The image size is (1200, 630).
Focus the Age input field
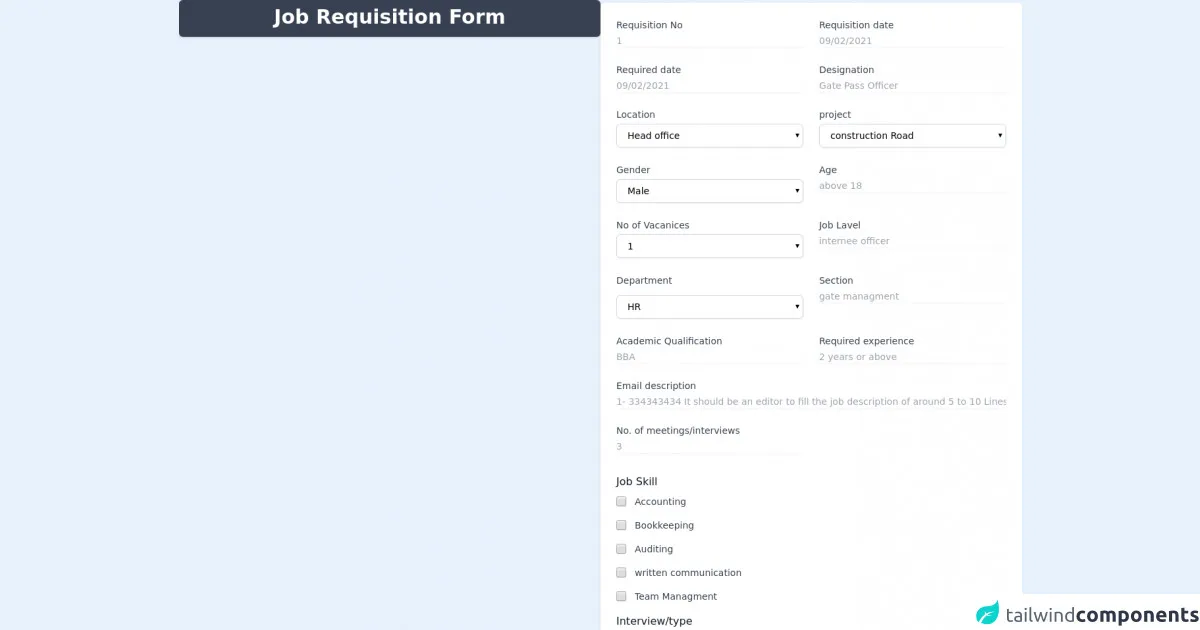[x=912, y=186]
